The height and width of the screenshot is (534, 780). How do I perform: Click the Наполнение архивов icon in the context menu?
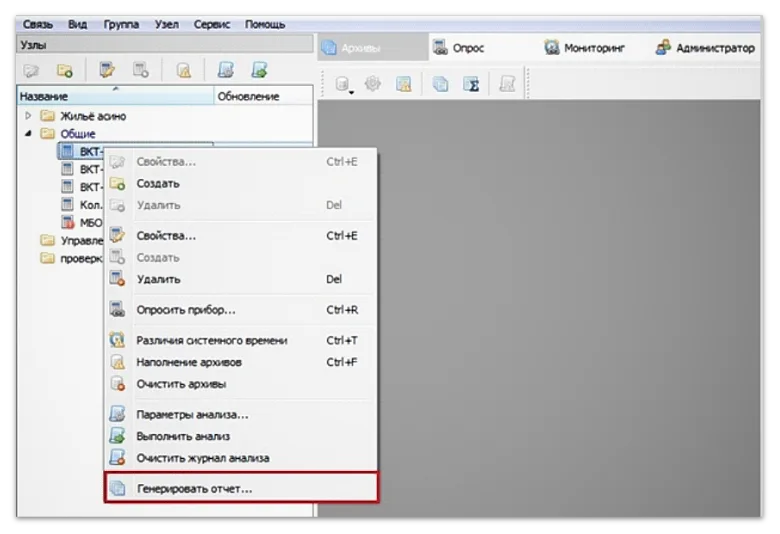tap(117, 362)
